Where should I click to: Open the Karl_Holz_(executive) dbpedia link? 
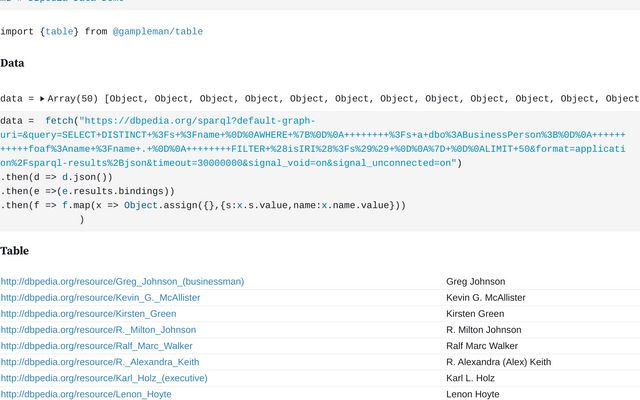tap(104, 378)
